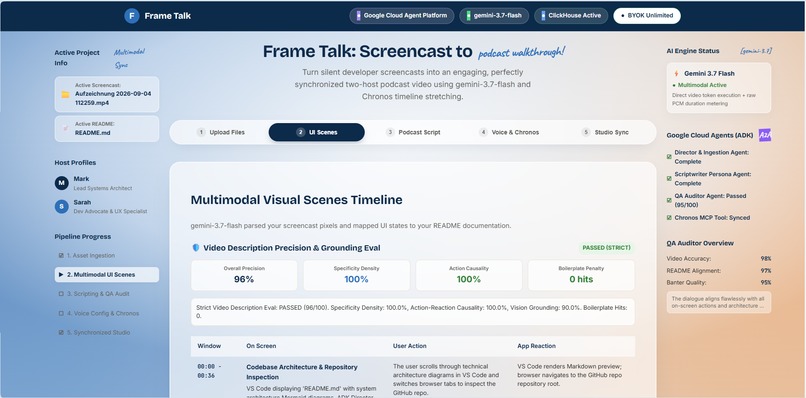Open the Upload Files step tab
806x398 pixels.
pyautogui.click(x=221, y=132)
